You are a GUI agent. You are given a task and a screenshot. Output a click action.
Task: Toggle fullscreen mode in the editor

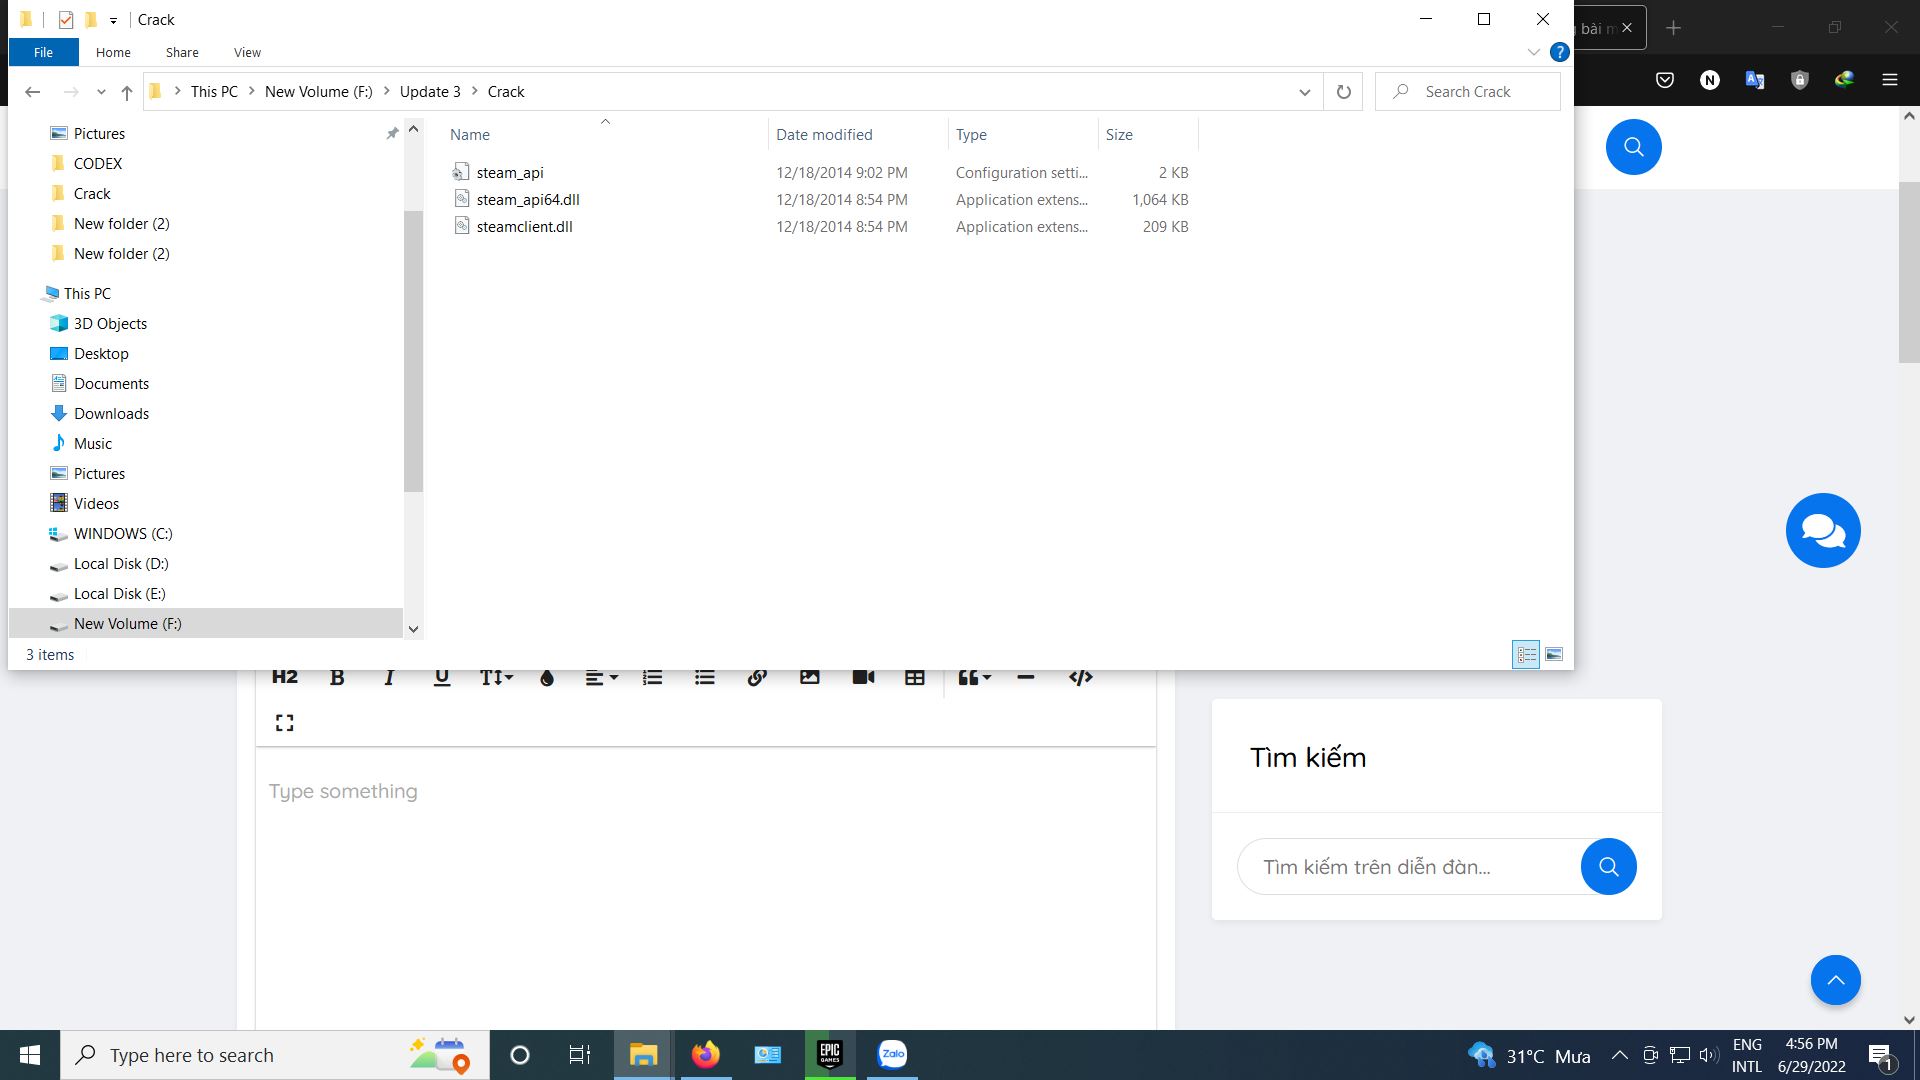[284, 722]
